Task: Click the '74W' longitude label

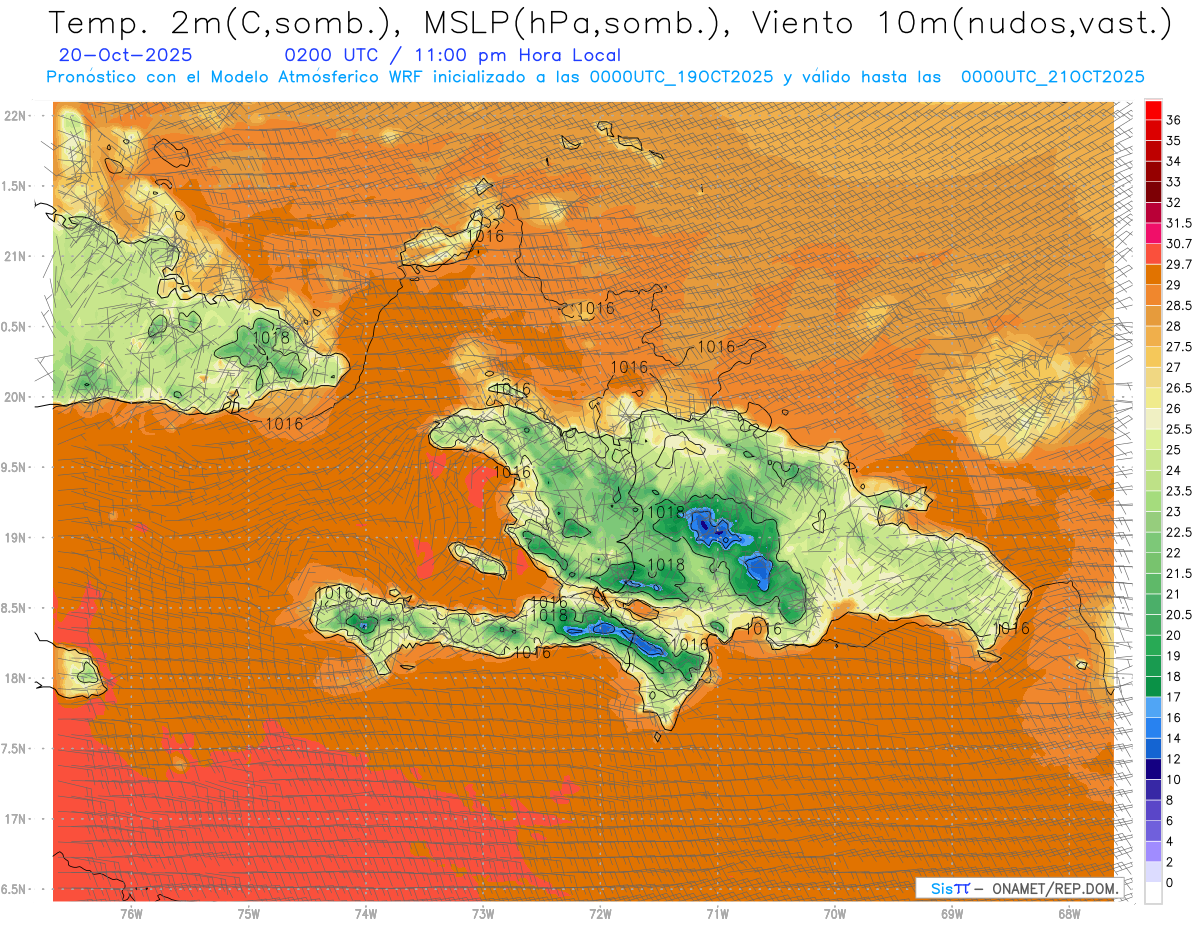Action: pyautogui.click(x=366, y=913)
